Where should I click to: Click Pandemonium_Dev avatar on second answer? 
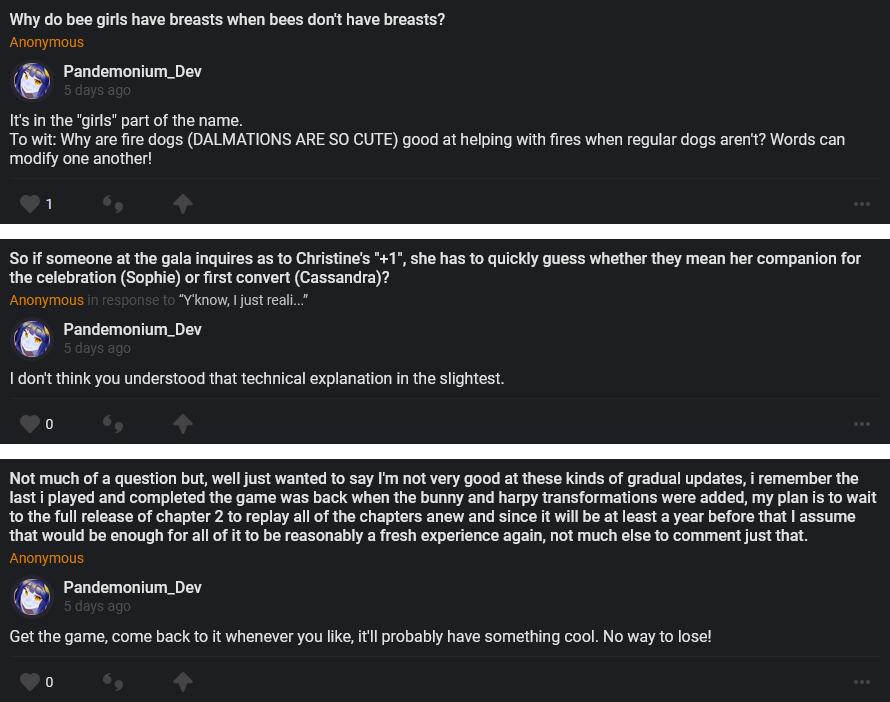(x=32, y=339)
